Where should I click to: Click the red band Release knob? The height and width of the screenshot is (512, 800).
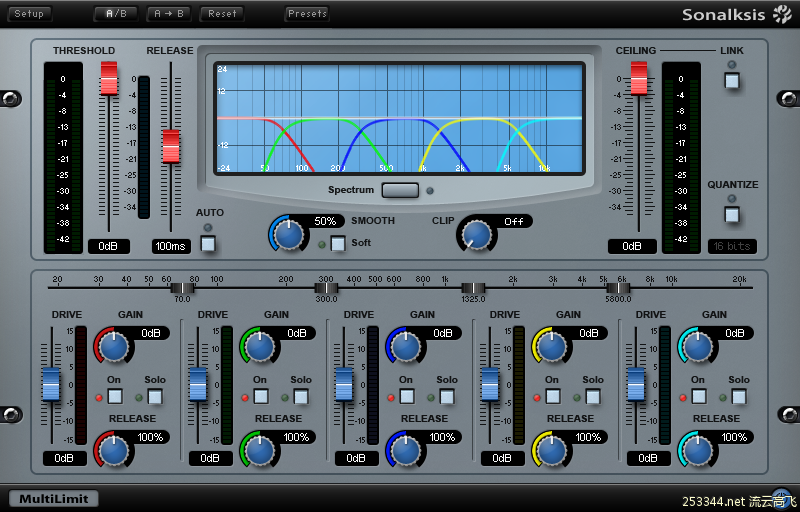tap(114, 451)
